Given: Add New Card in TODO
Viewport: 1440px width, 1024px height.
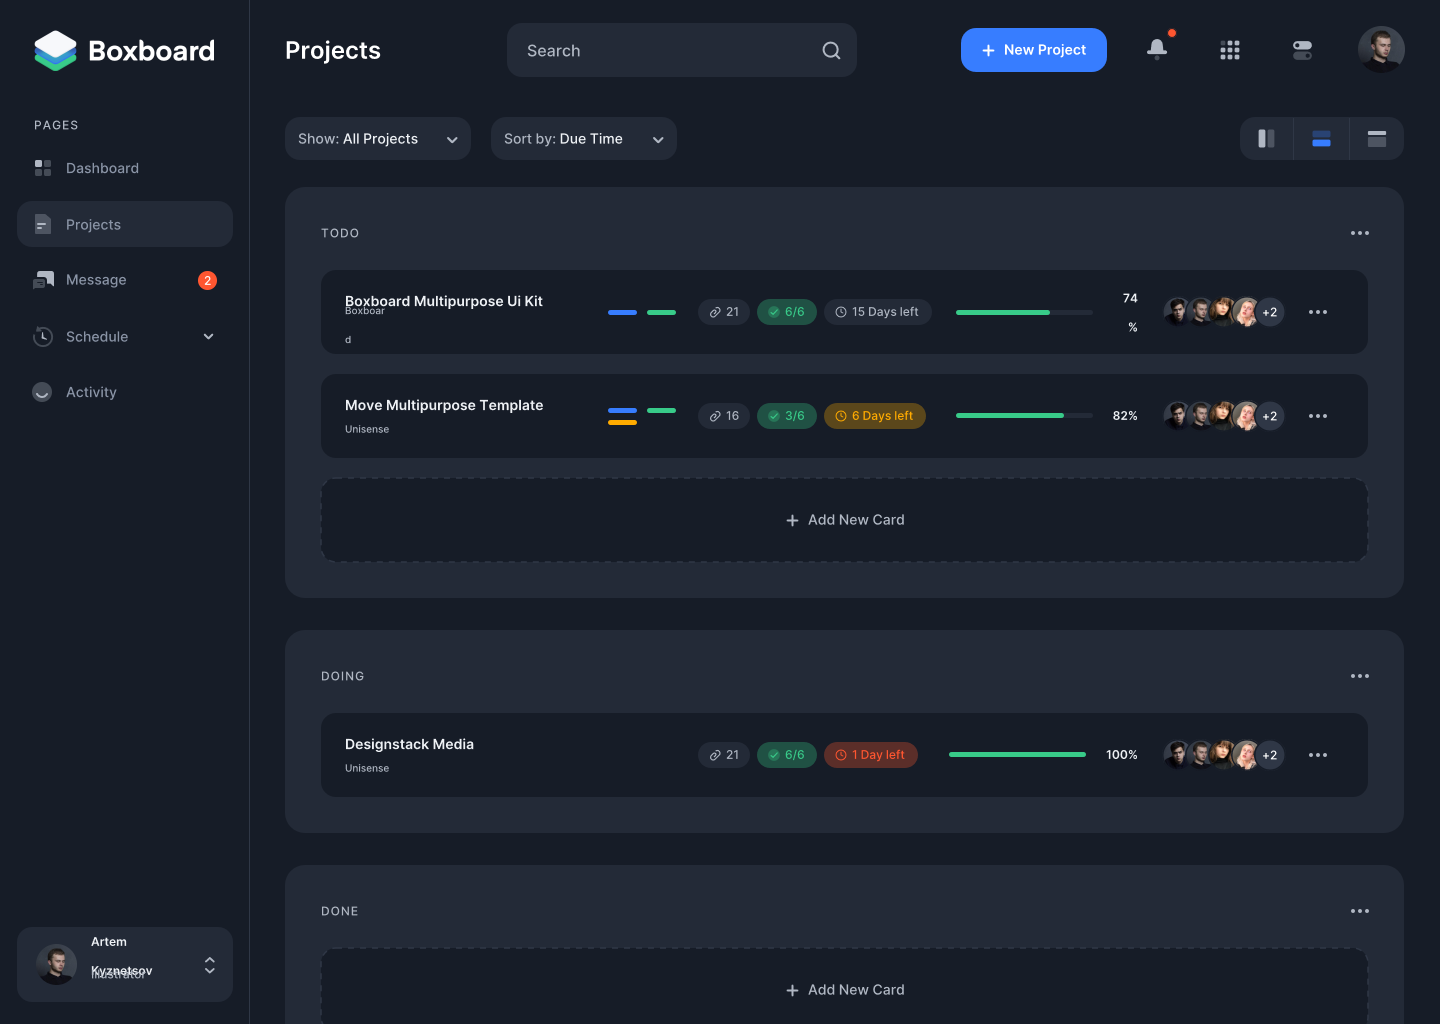Looking at the screenshot, I should click(x=844, y=520).
